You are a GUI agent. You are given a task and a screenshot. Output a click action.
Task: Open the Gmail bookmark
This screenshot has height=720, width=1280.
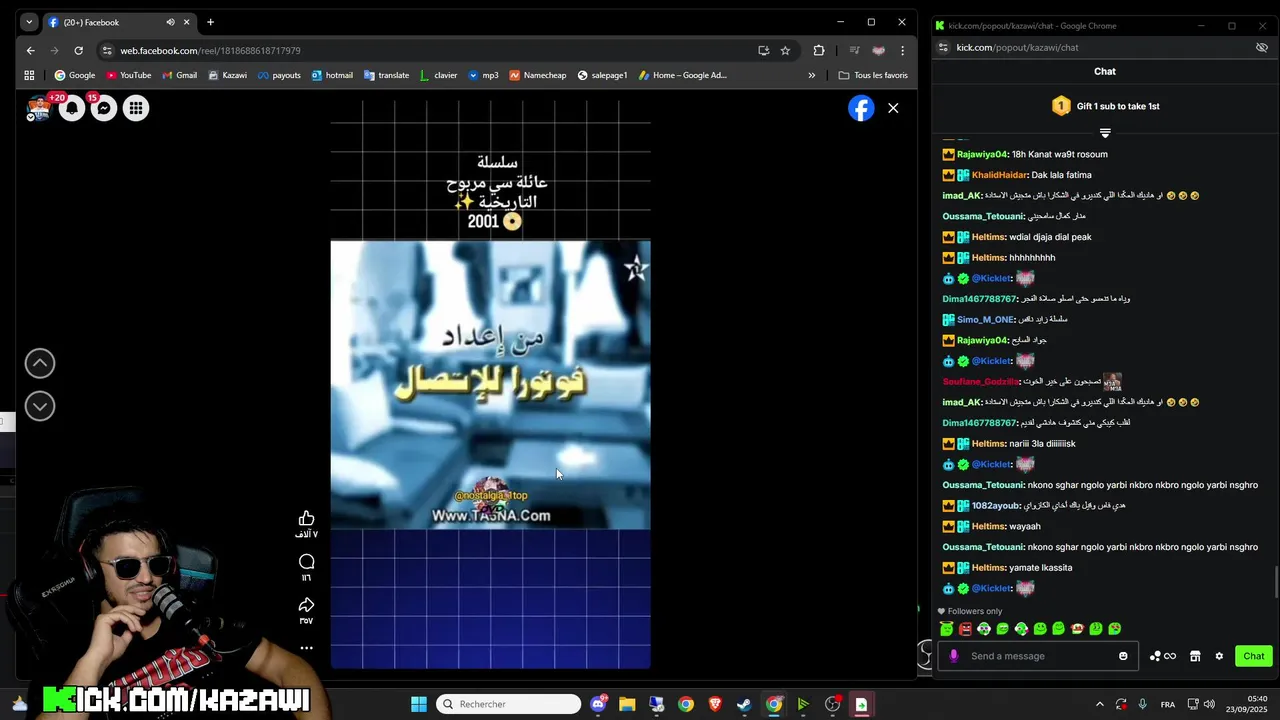(x=179, y=75)
